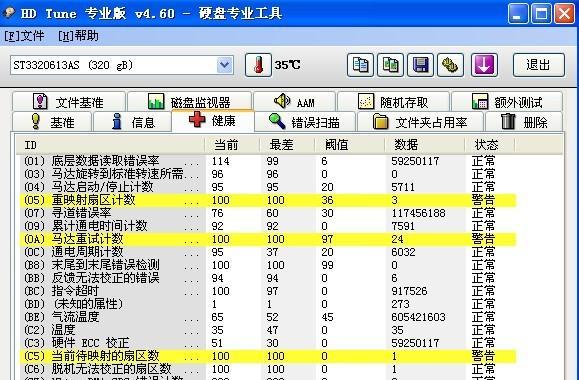
Task: Click data value 605421603
Action: 418,317
